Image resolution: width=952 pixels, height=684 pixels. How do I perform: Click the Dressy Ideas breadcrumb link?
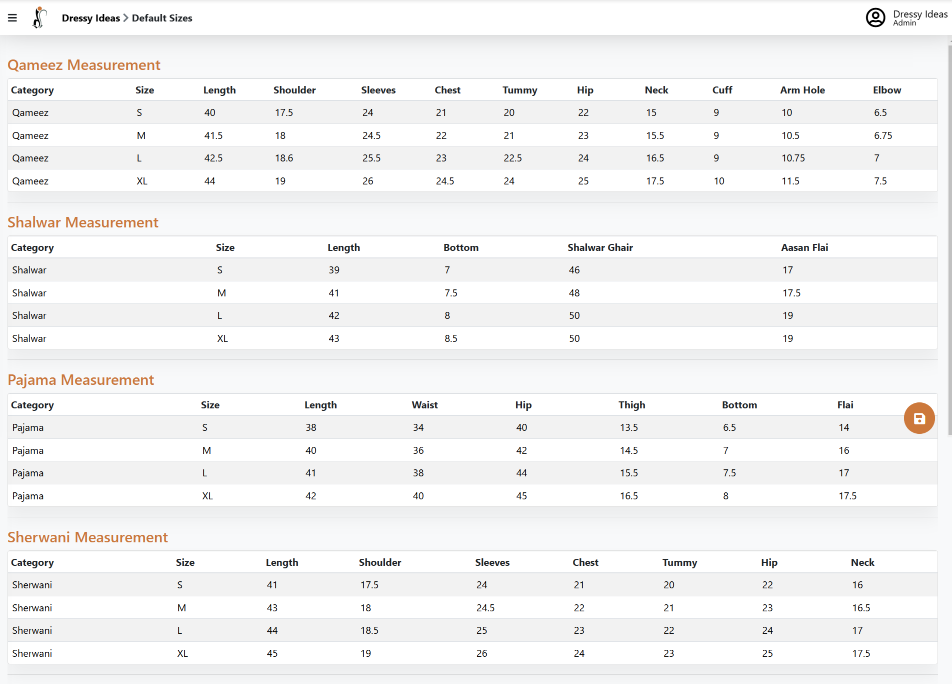click(90, 18)
